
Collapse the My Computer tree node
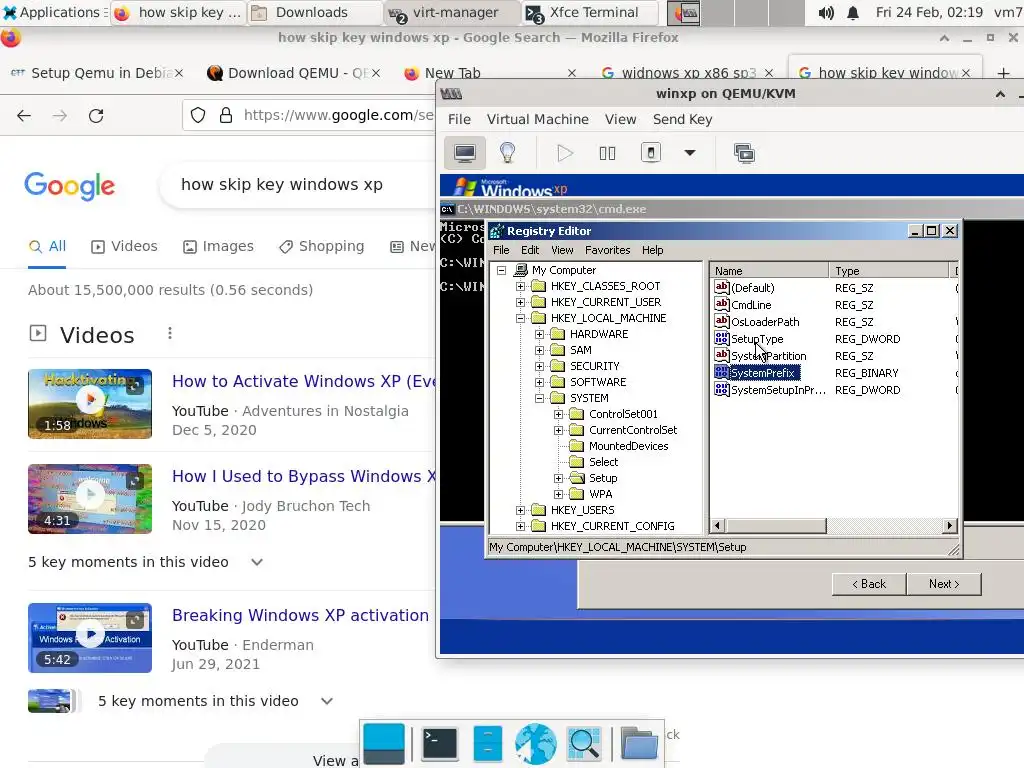[x=502, y=270]
